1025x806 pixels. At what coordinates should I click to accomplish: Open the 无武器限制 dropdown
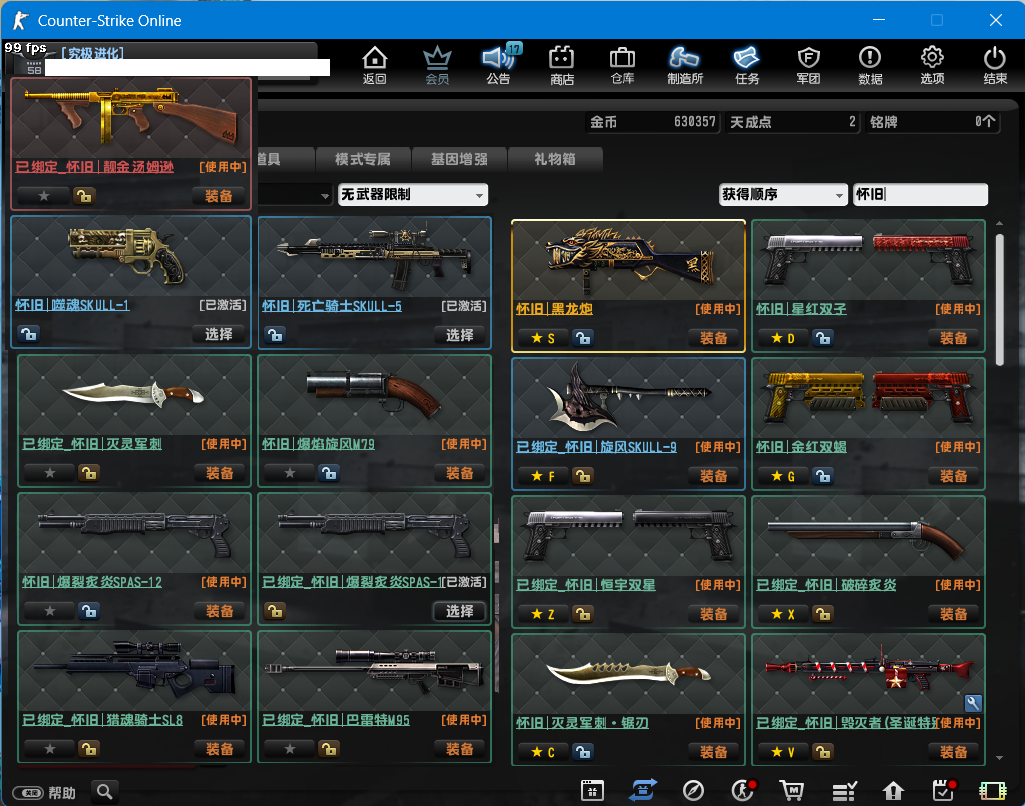click(412, 195)
